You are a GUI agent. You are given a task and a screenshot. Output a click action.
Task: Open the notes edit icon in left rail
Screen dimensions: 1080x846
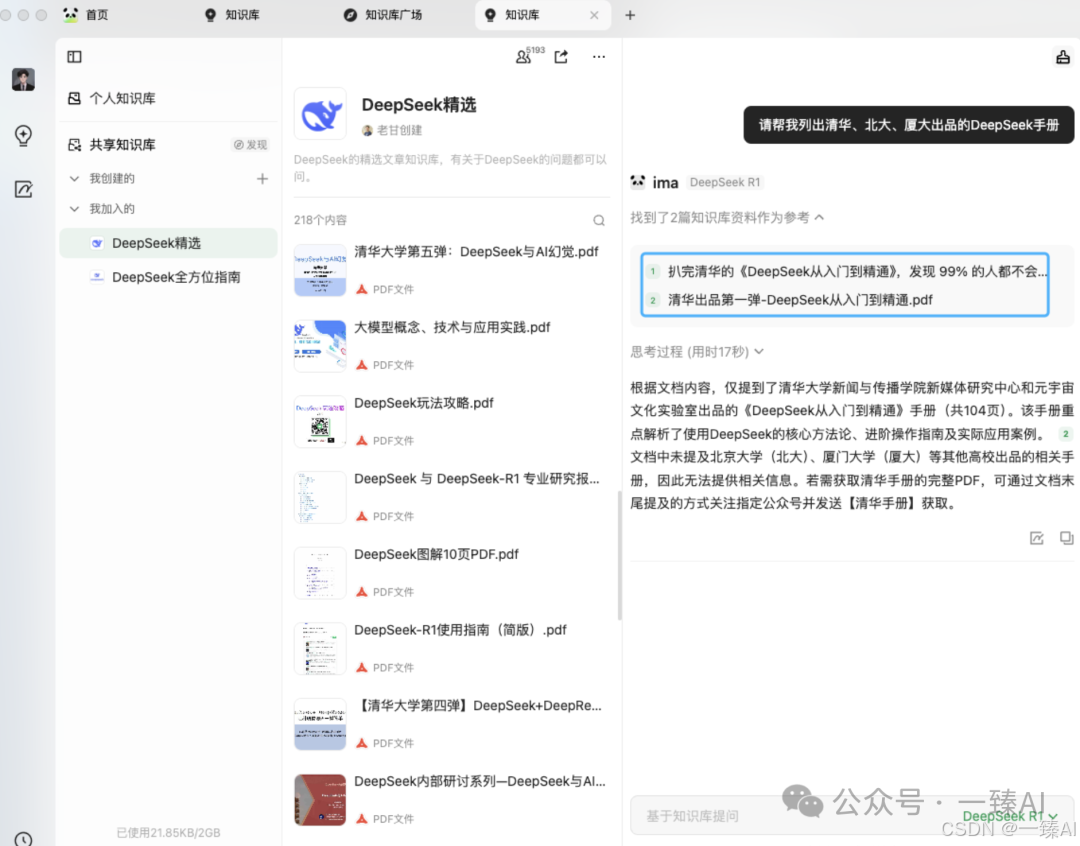[x=23, y=189]
